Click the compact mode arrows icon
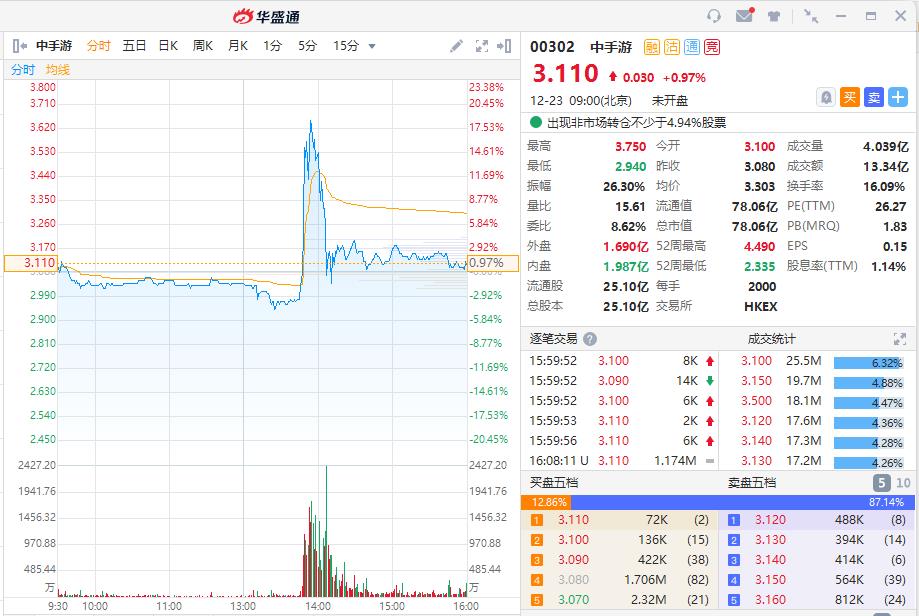This screenshot has height=616, width=919. [811, 16]
